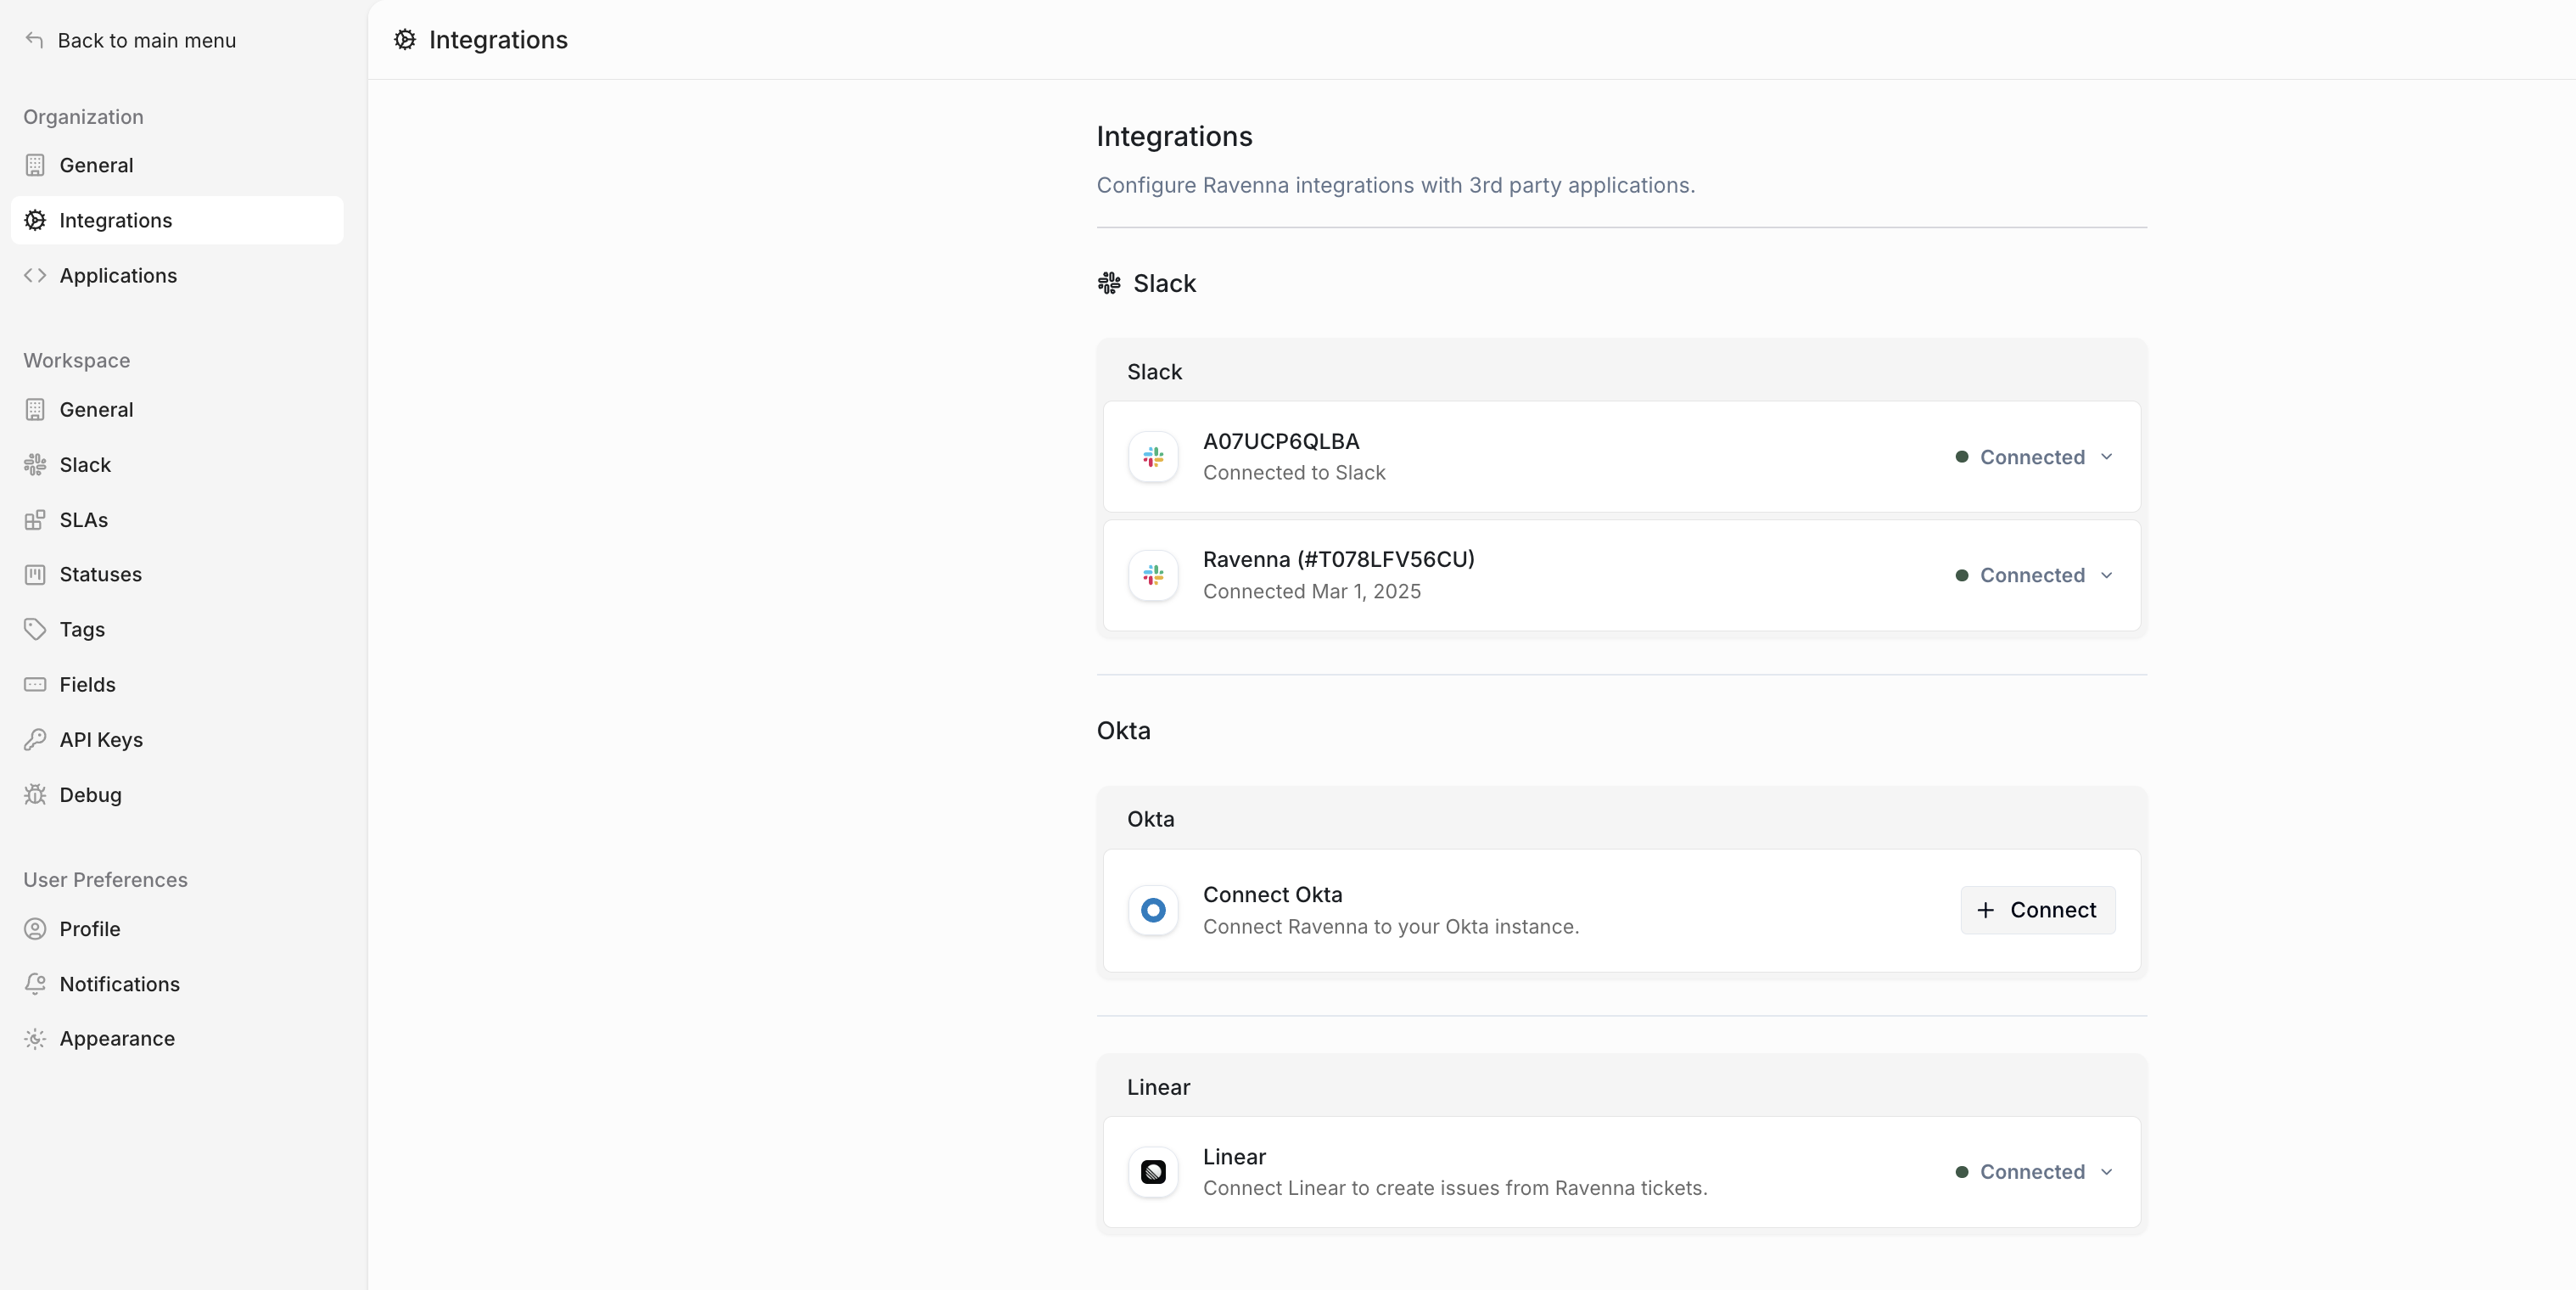The height and width of the screenshot is (1290, 2576).
Task: Click the Connected Mar 1, 2025 text
Action: (1312, 591)
